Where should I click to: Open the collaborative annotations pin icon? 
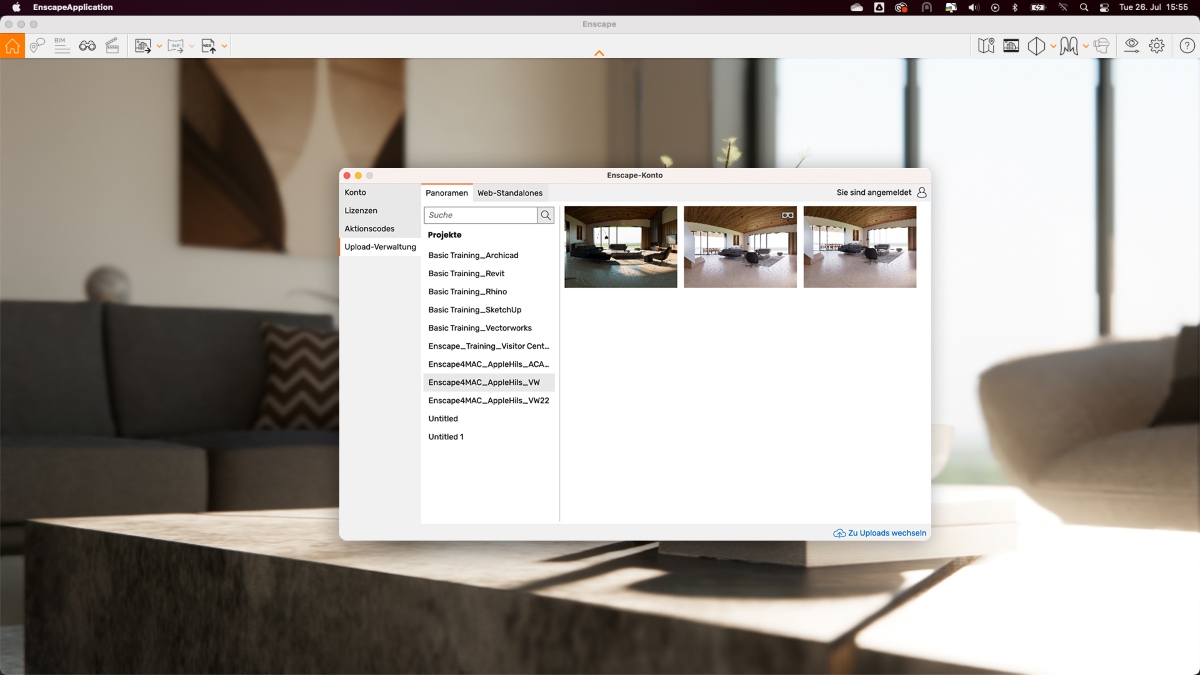coord(37,46)
